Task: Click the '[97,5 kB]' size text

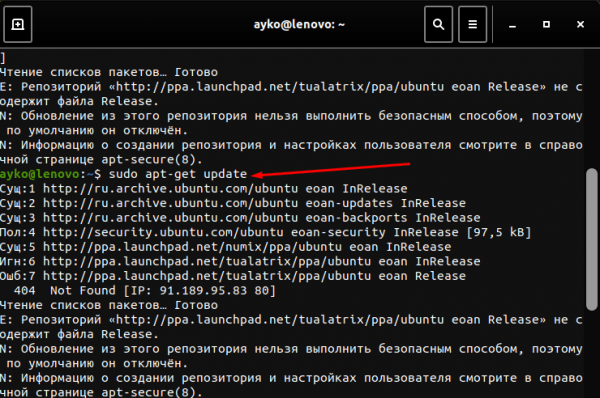Action: (499, 232)
